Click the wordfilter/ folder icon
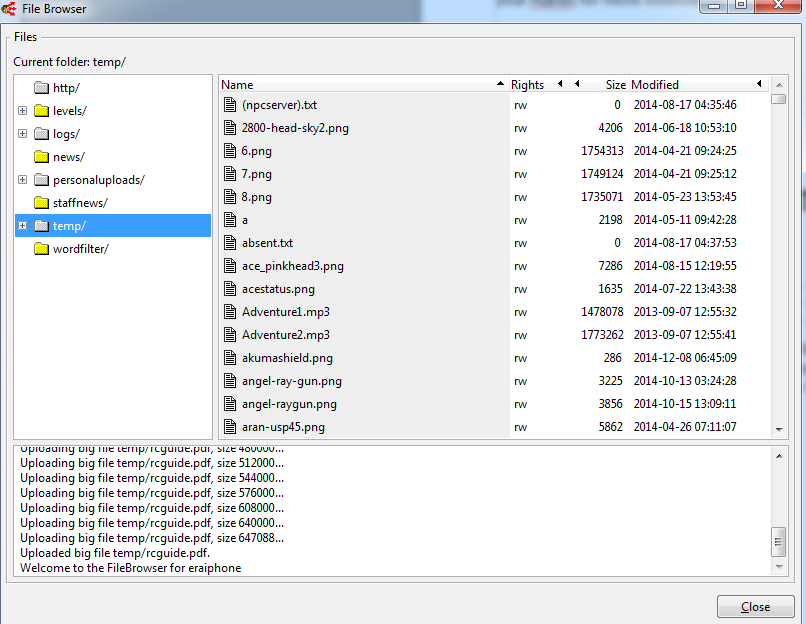Image resolution: width=806 pixels, height=624 pixels. click(x=41, y=249)
